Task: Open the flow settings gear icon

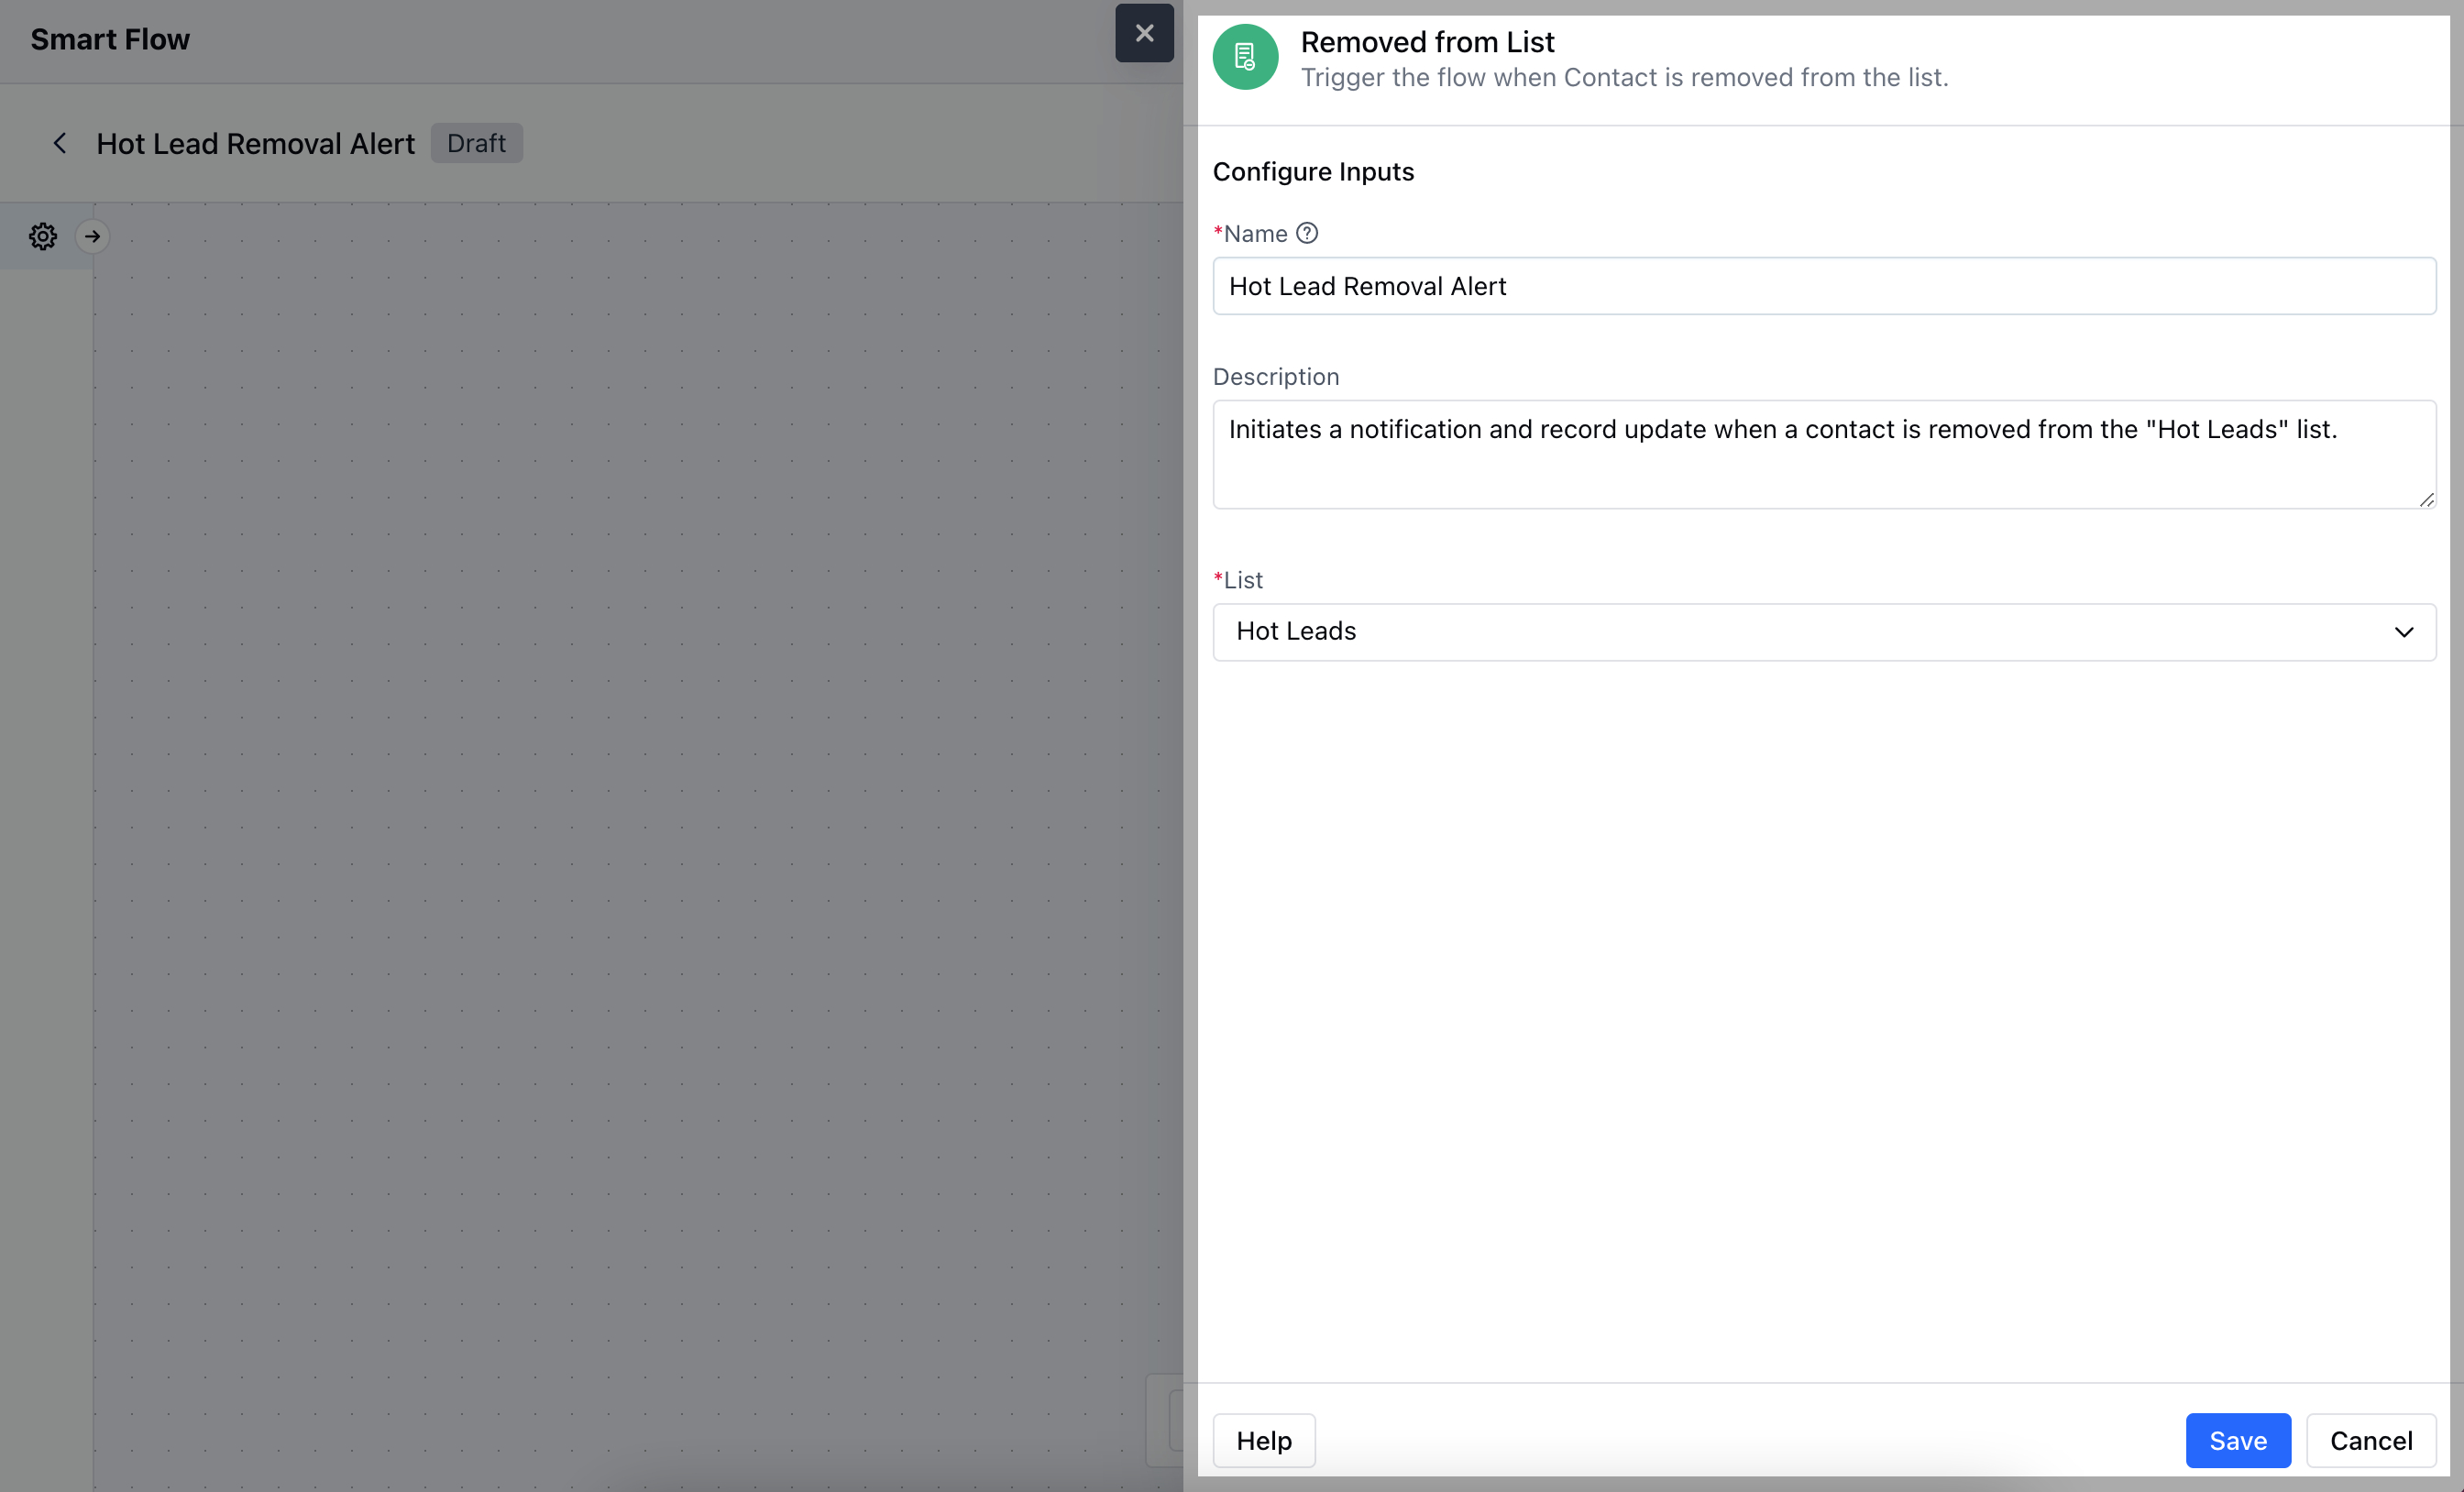Action: click(43, 236)
